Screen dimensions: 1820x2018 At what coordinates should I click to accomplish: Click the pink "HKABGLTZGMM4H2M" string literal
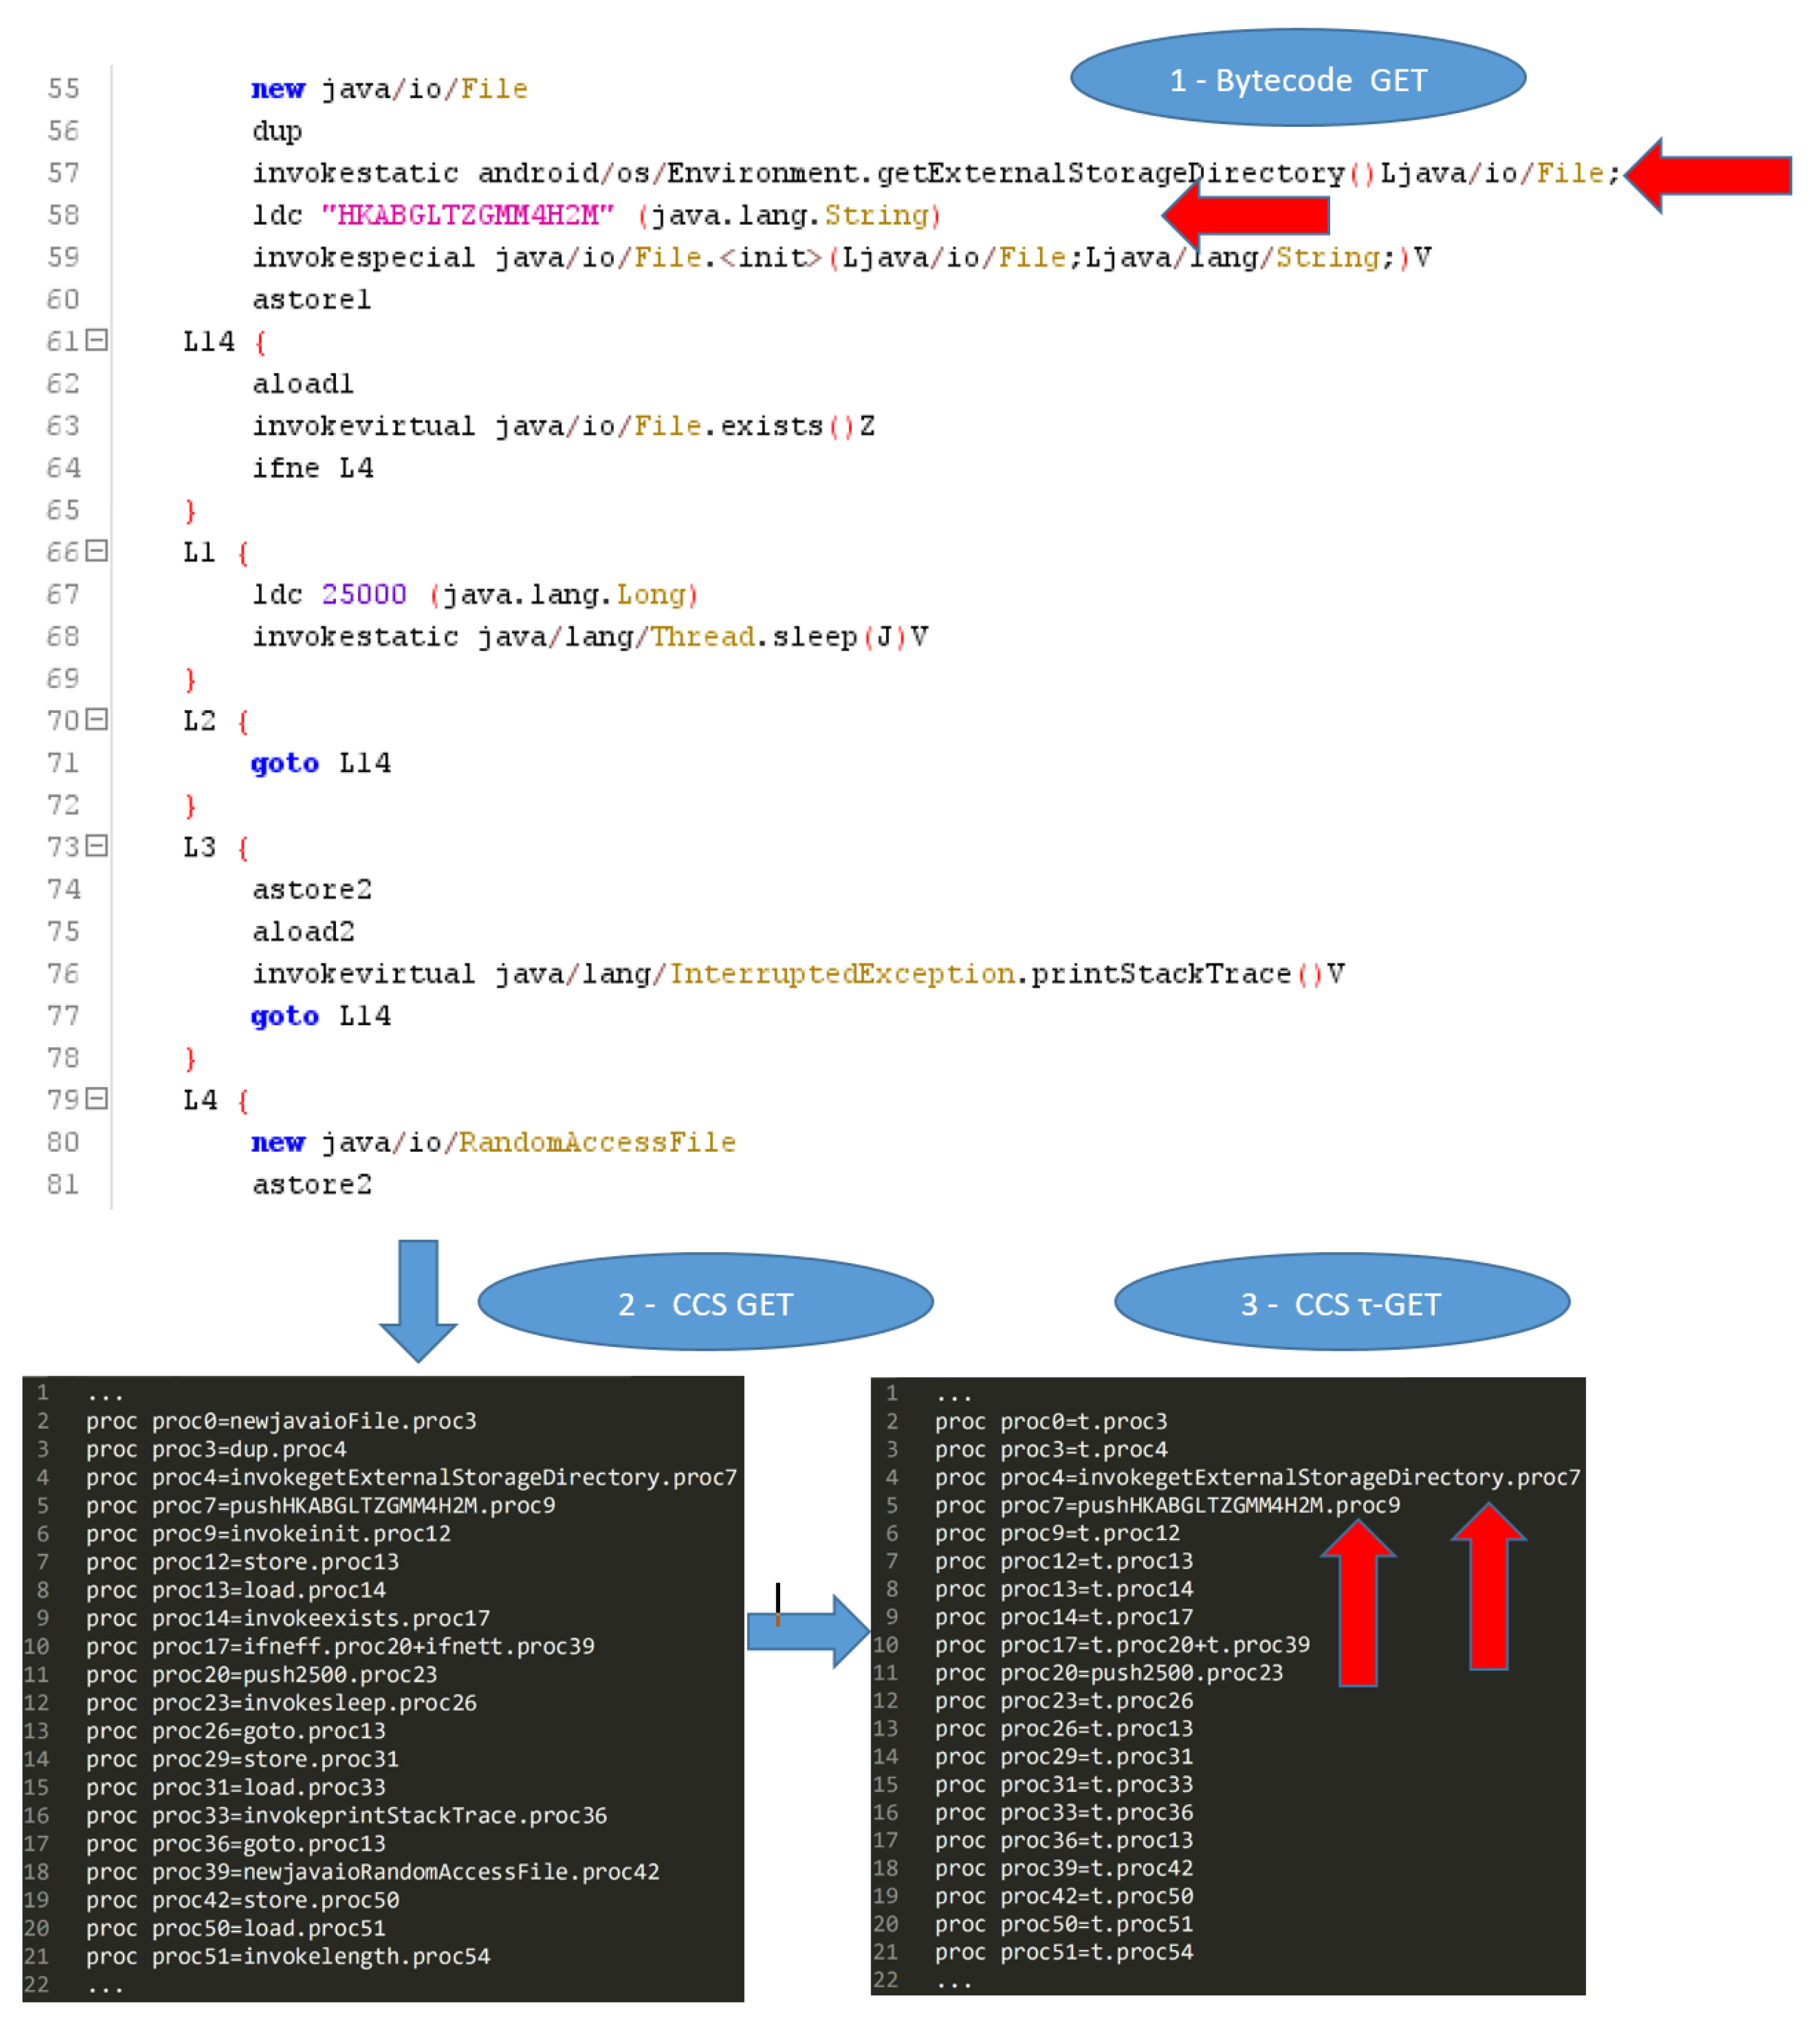click(x=467, y=215)
